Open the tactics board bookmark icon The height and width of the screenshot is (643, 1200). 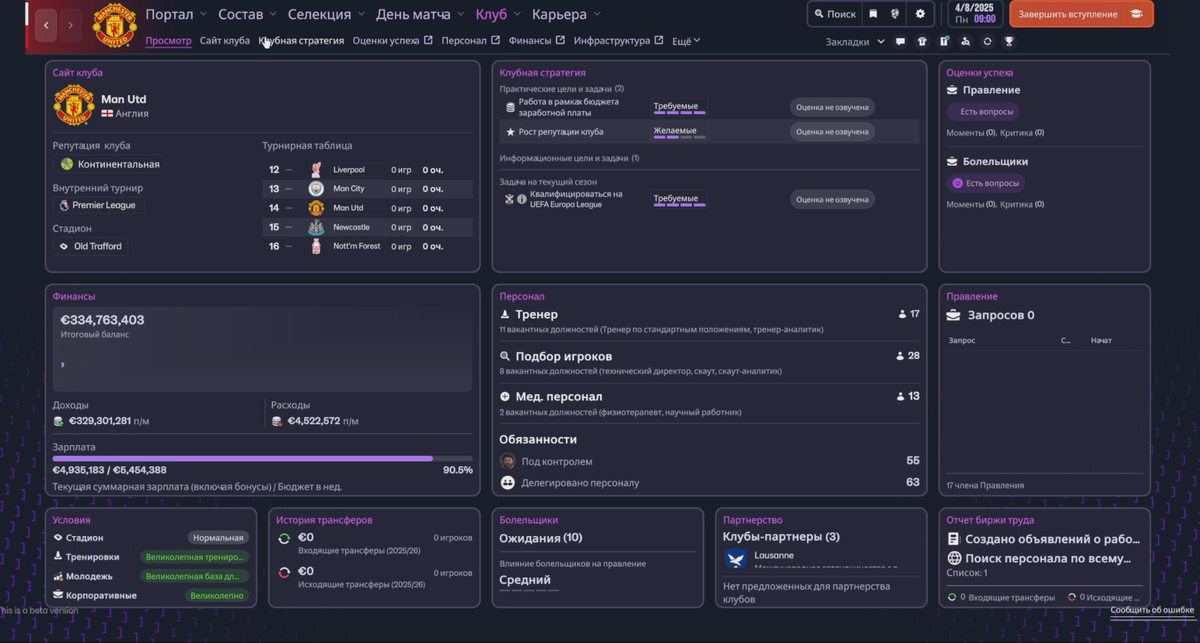(944, 42)
